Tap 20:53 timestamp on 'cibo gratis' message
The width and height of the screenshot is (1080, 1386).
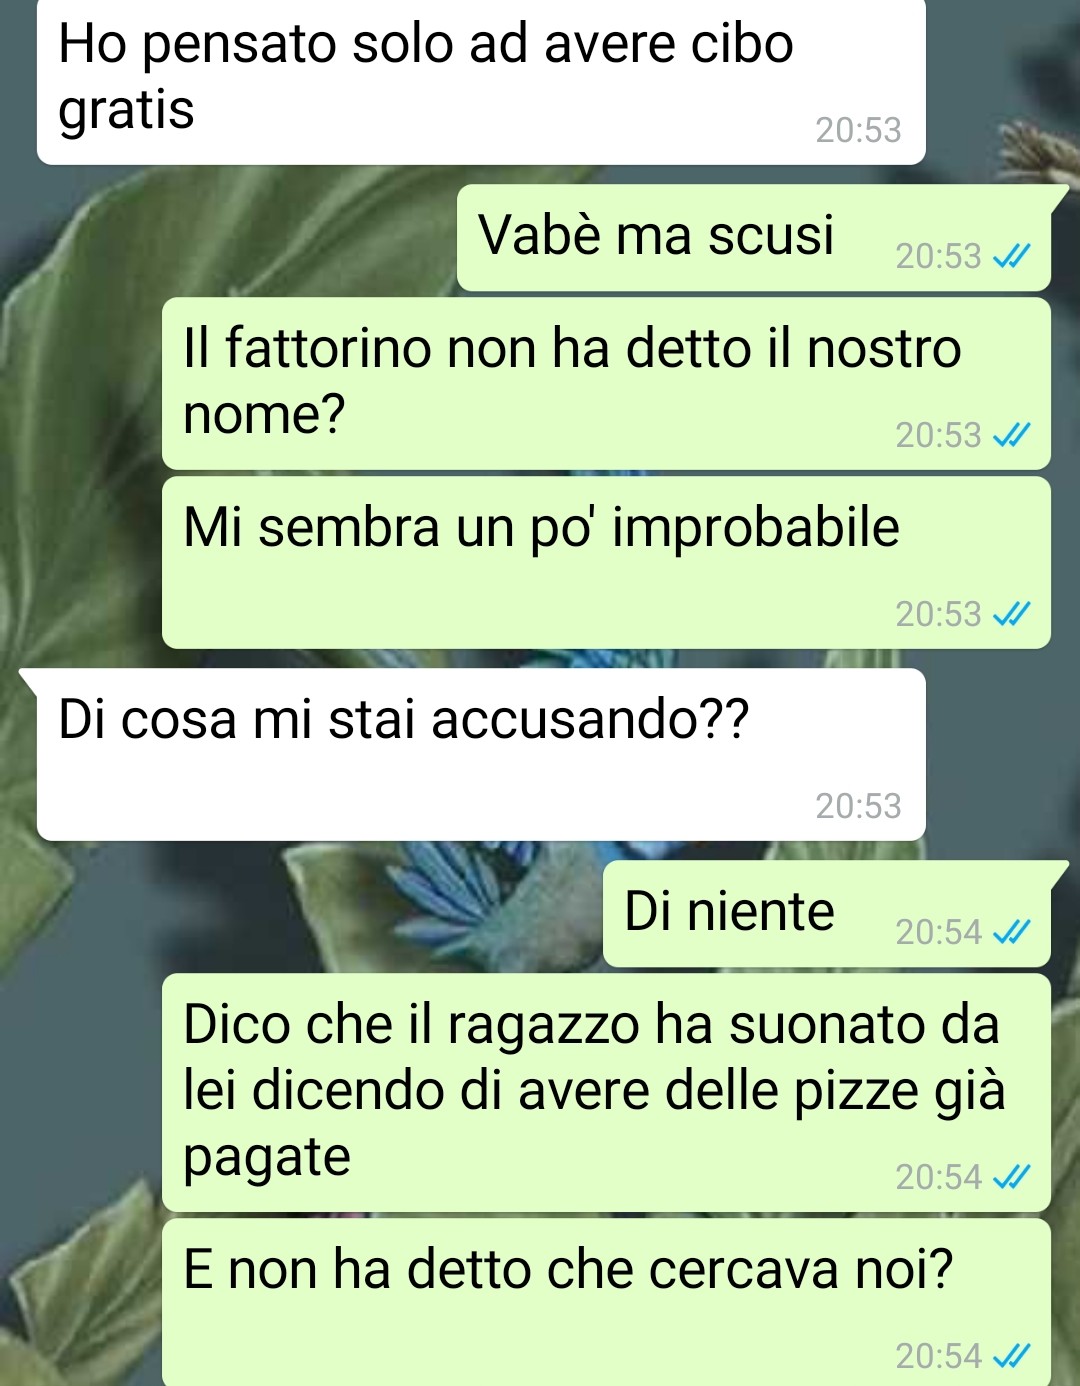pos(858,130)
